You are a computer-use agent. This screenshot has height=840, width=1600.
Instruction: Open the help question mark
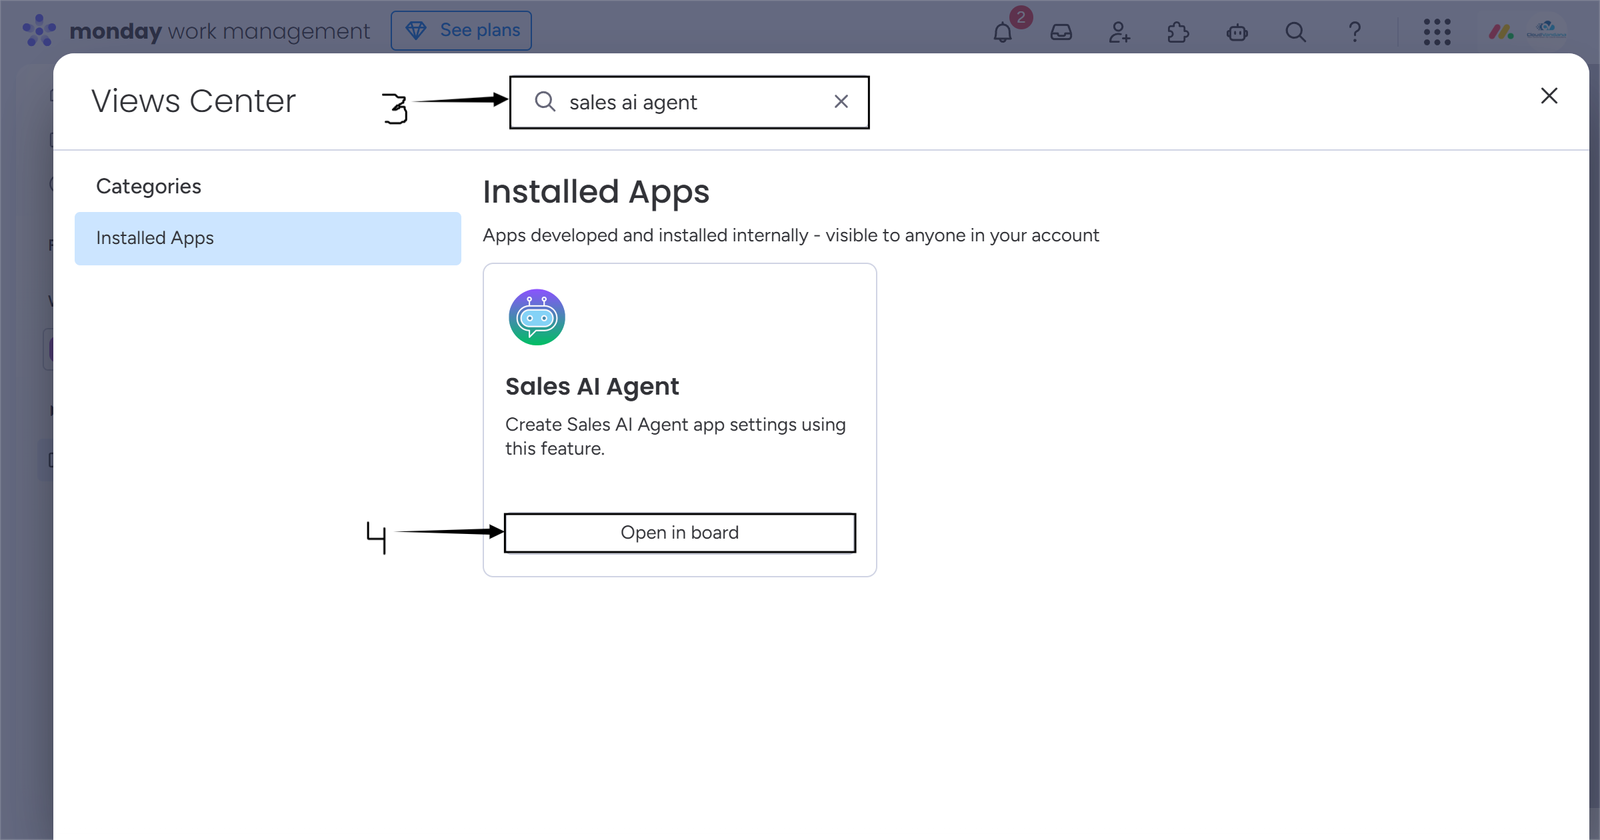click(x=1355, y=32)
